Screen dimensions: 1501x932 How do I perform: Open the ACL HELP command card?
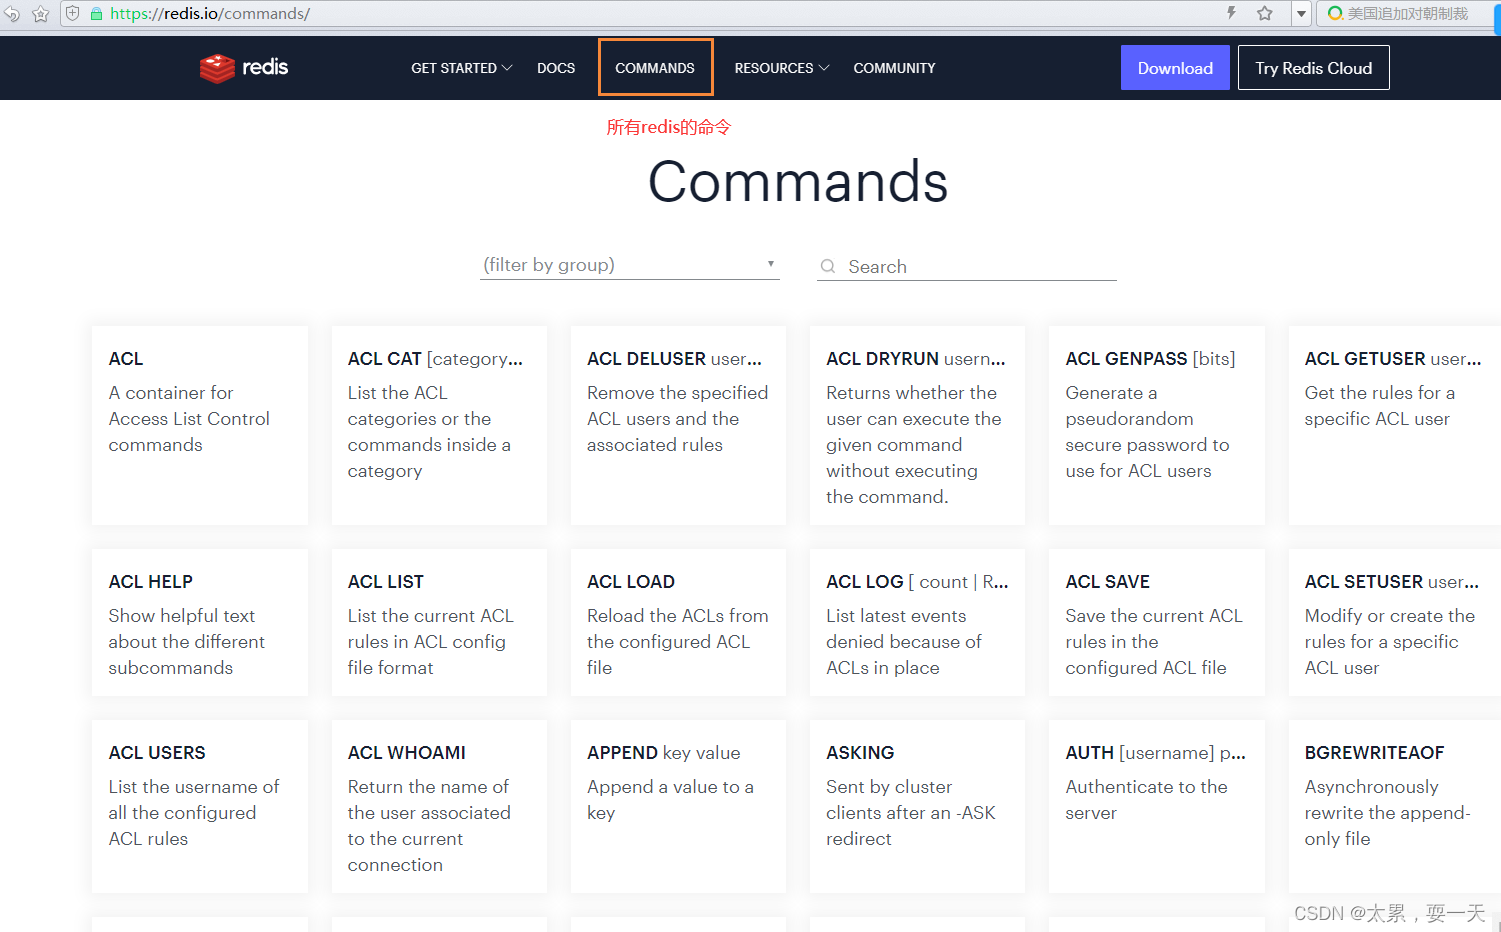[200, 622]
